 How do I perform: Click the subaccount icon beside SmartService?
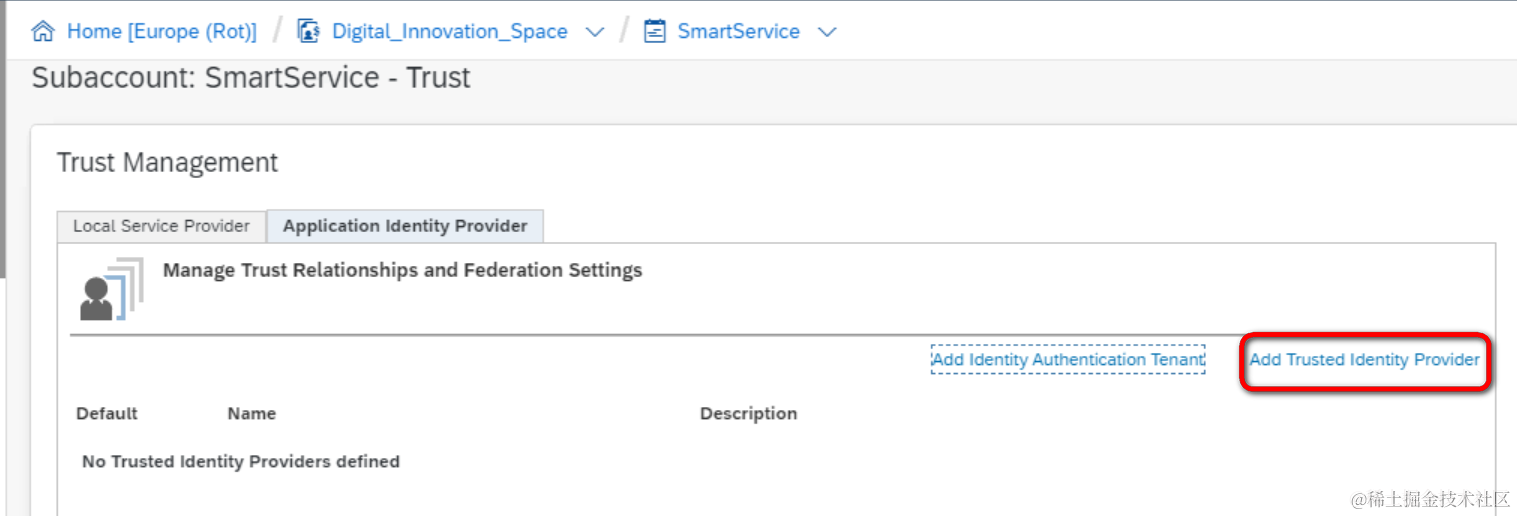coord(655,31)
